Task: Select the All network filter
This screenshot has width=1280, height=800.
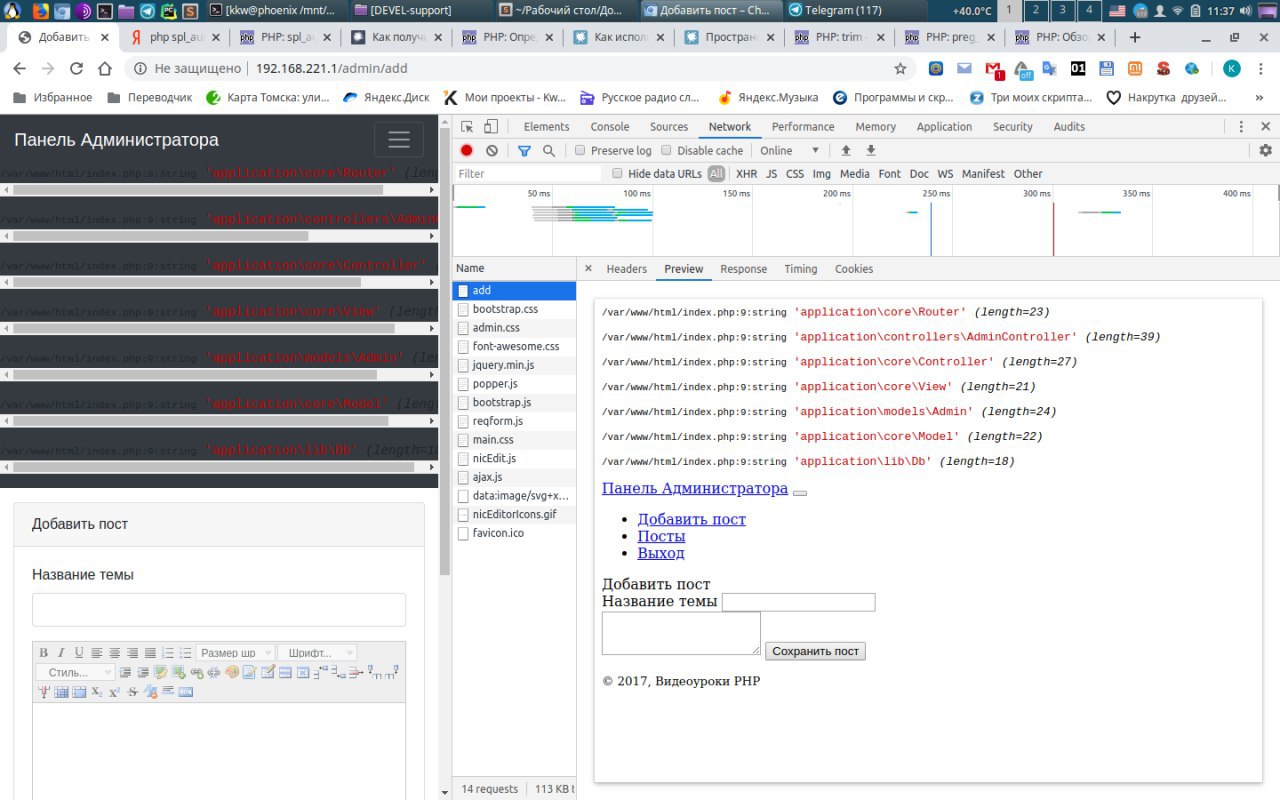Action: (716, 173)
